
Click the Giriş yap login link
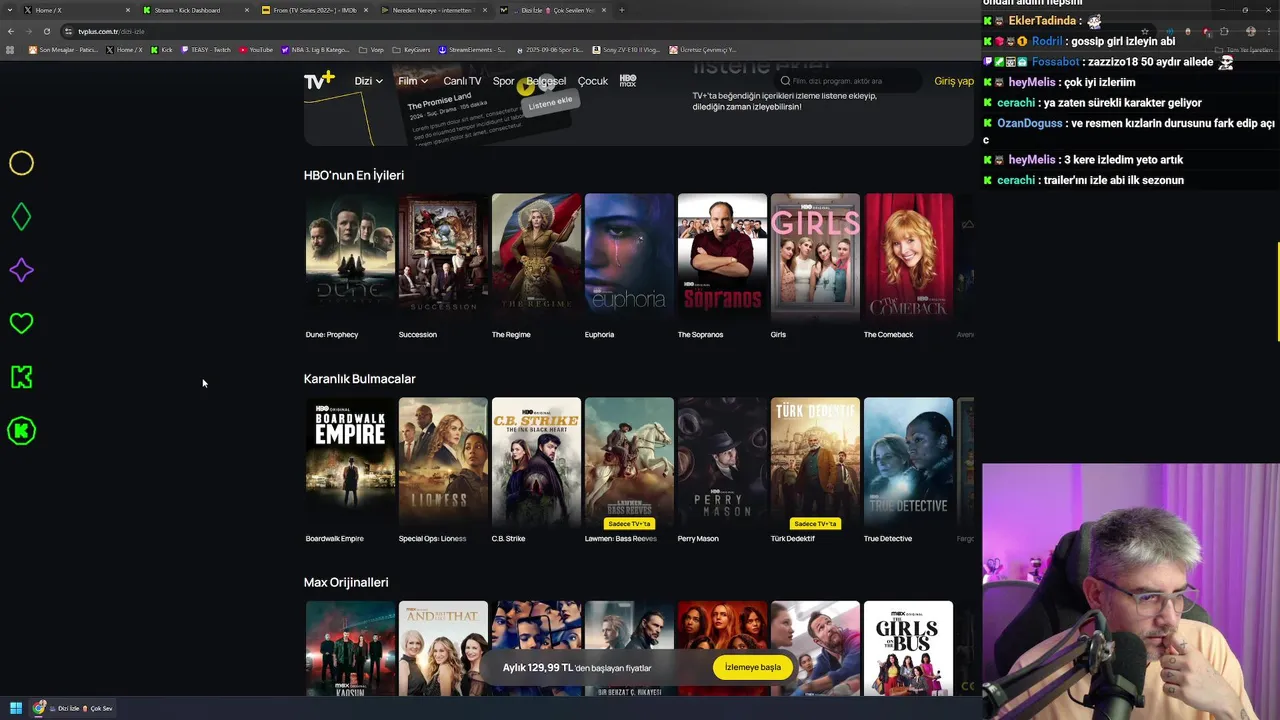tap(954, 81)
